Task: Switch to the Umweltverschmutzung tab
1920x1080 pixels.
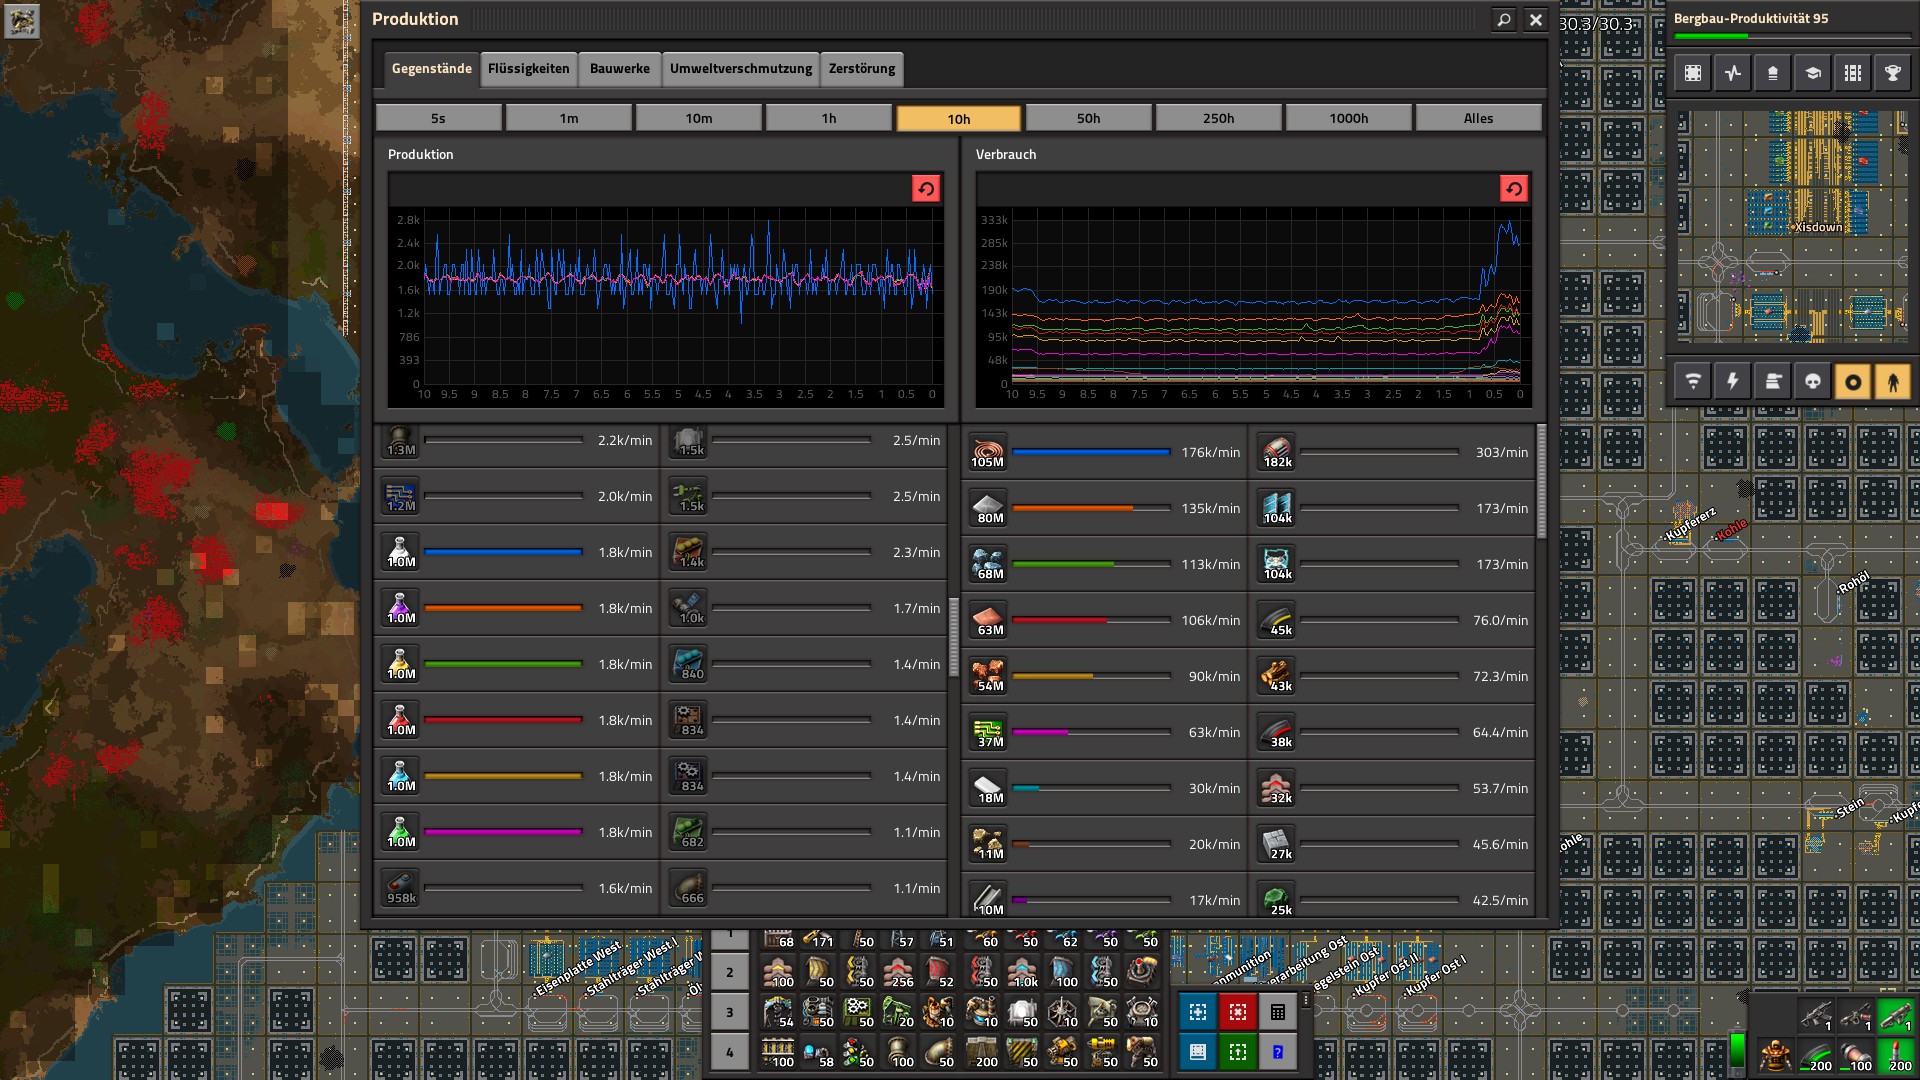Action: point(741,68)
